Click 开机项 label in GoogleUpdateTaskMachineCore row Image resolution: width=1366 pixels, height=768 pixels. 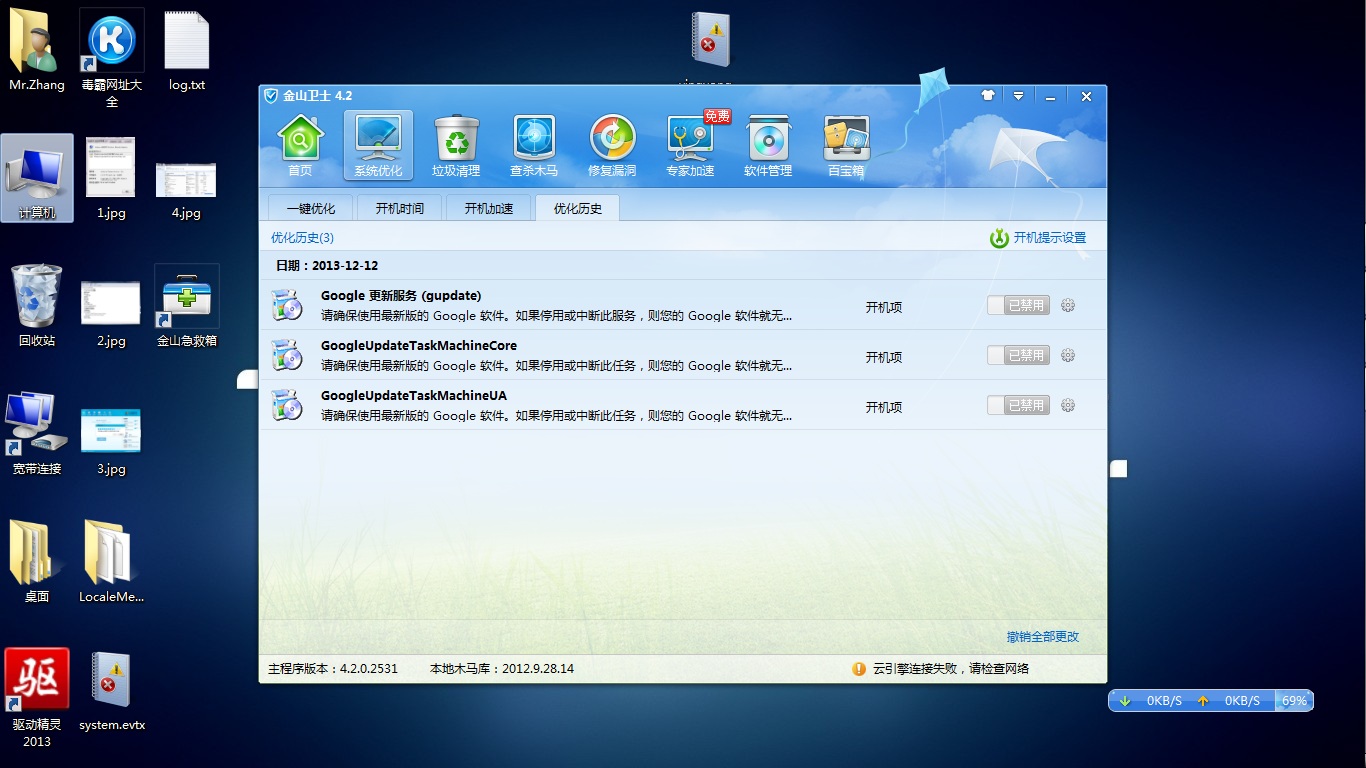tap(884, 357)
